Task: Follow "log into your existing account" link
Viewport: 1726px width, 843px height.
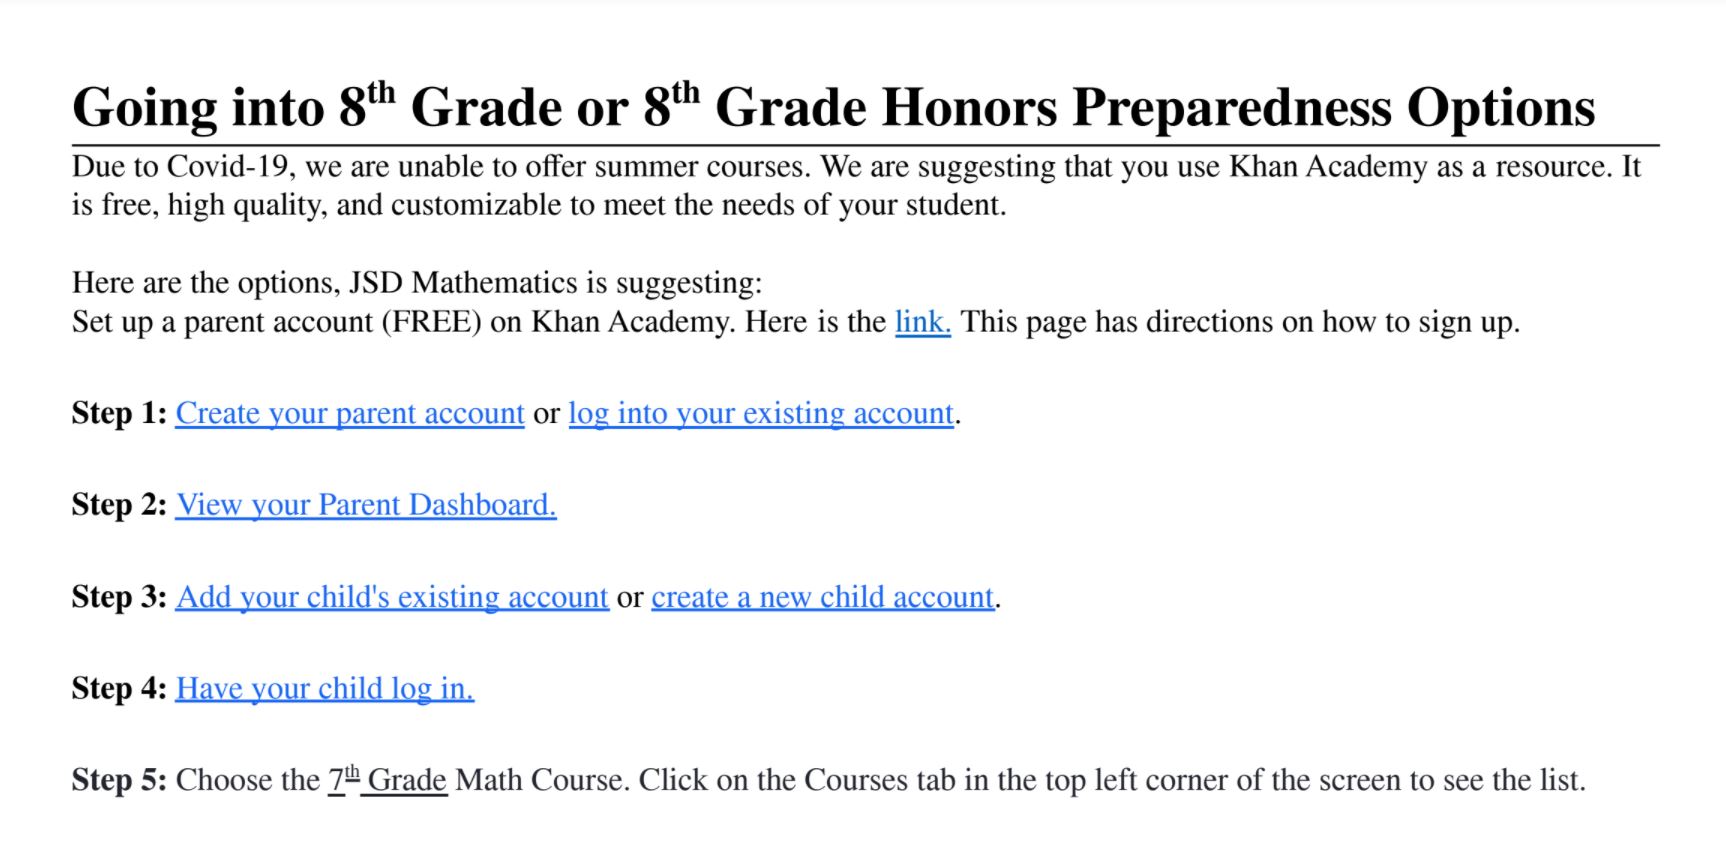Action: [761, 413]
